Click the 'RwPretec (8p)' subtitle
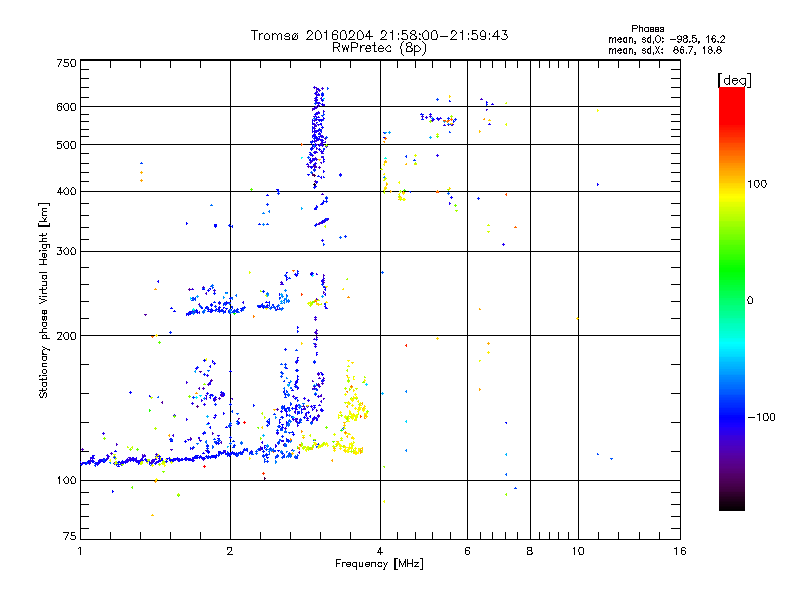This screenshot has width=800, height=600. coord(379,48)
